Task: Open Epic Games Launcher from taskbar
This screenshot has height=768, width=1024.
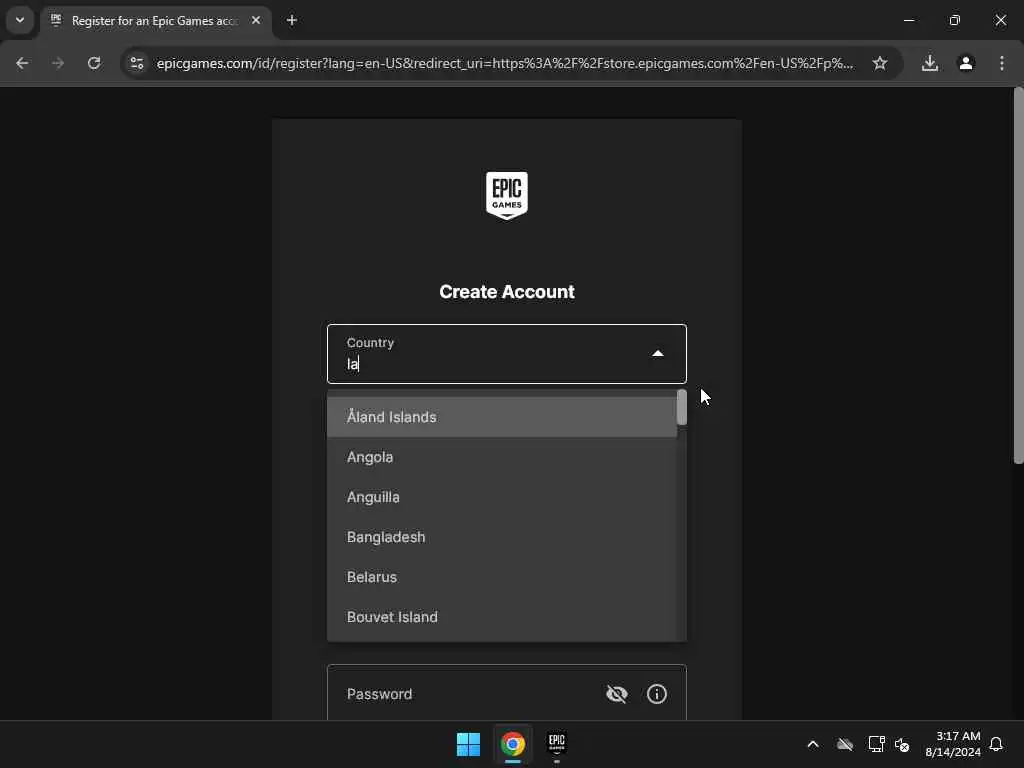Action: pyautogui.click(x=556, y=744)
